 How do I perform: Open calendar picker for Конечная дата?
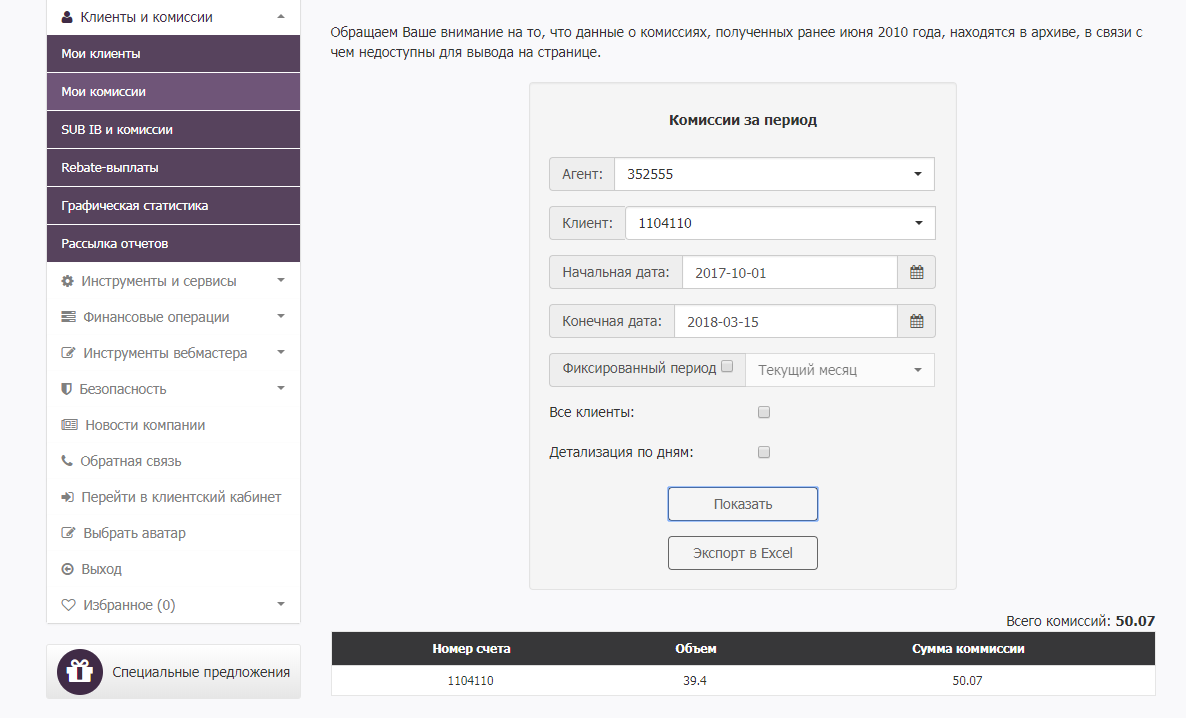click(916, 322)
